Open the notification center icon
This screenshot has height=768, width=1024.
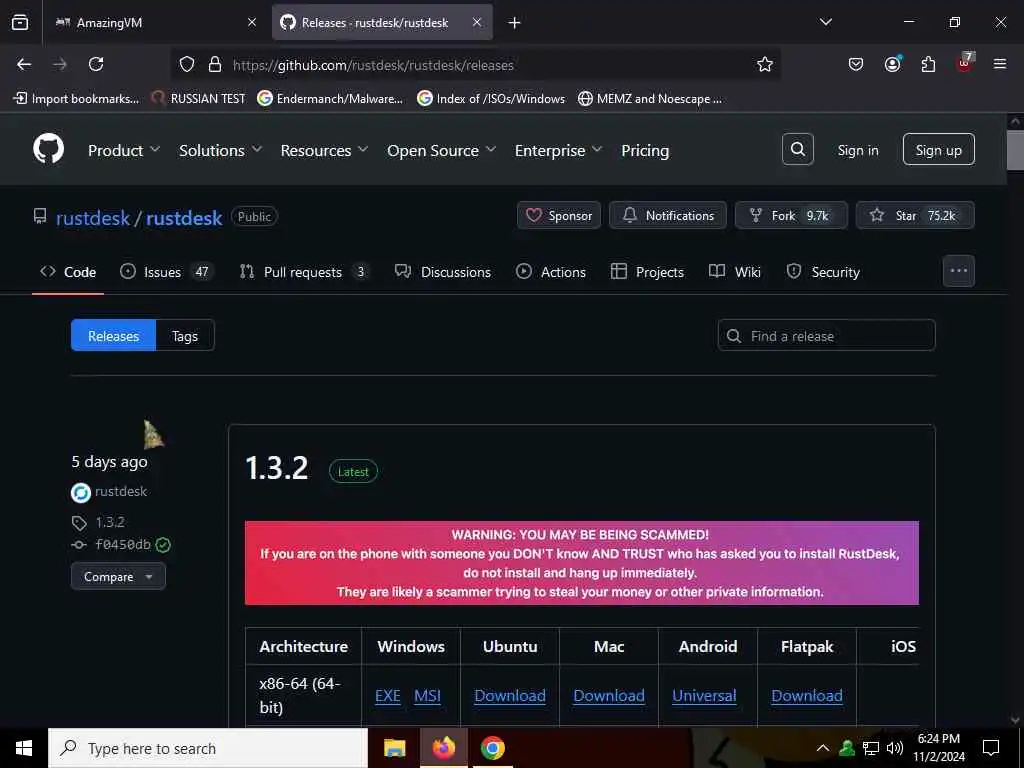991,748
